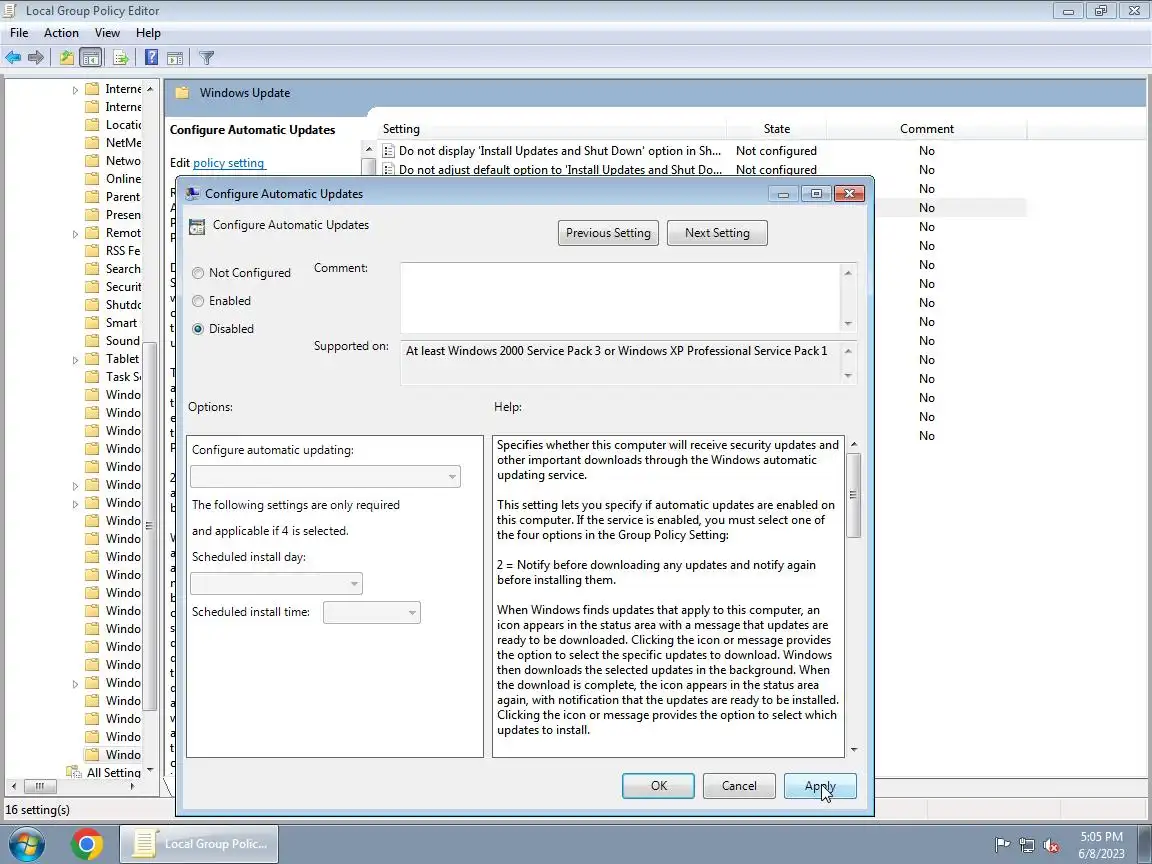Open the File menu
Viewport: 1152px width, 864px height.
(x=19, y=33)
